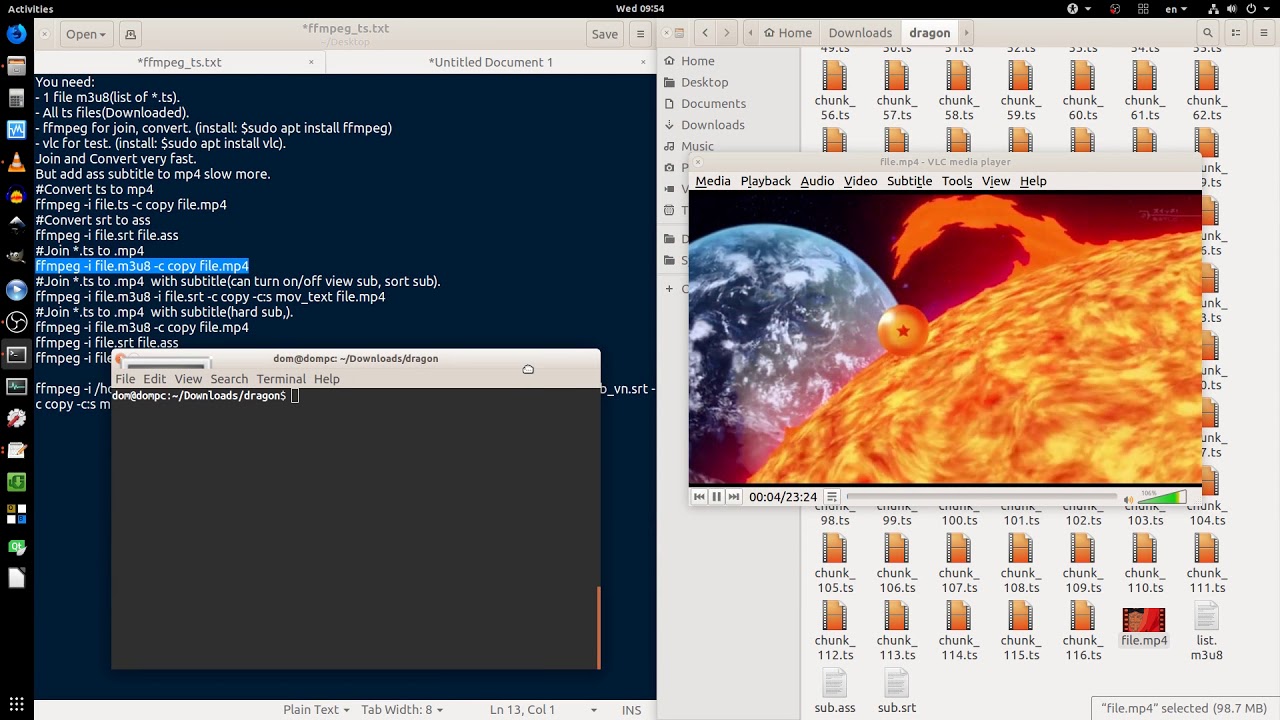Click the dragon path bar button
Viewport: 1280px width, 720px height.
coord(929,33)
